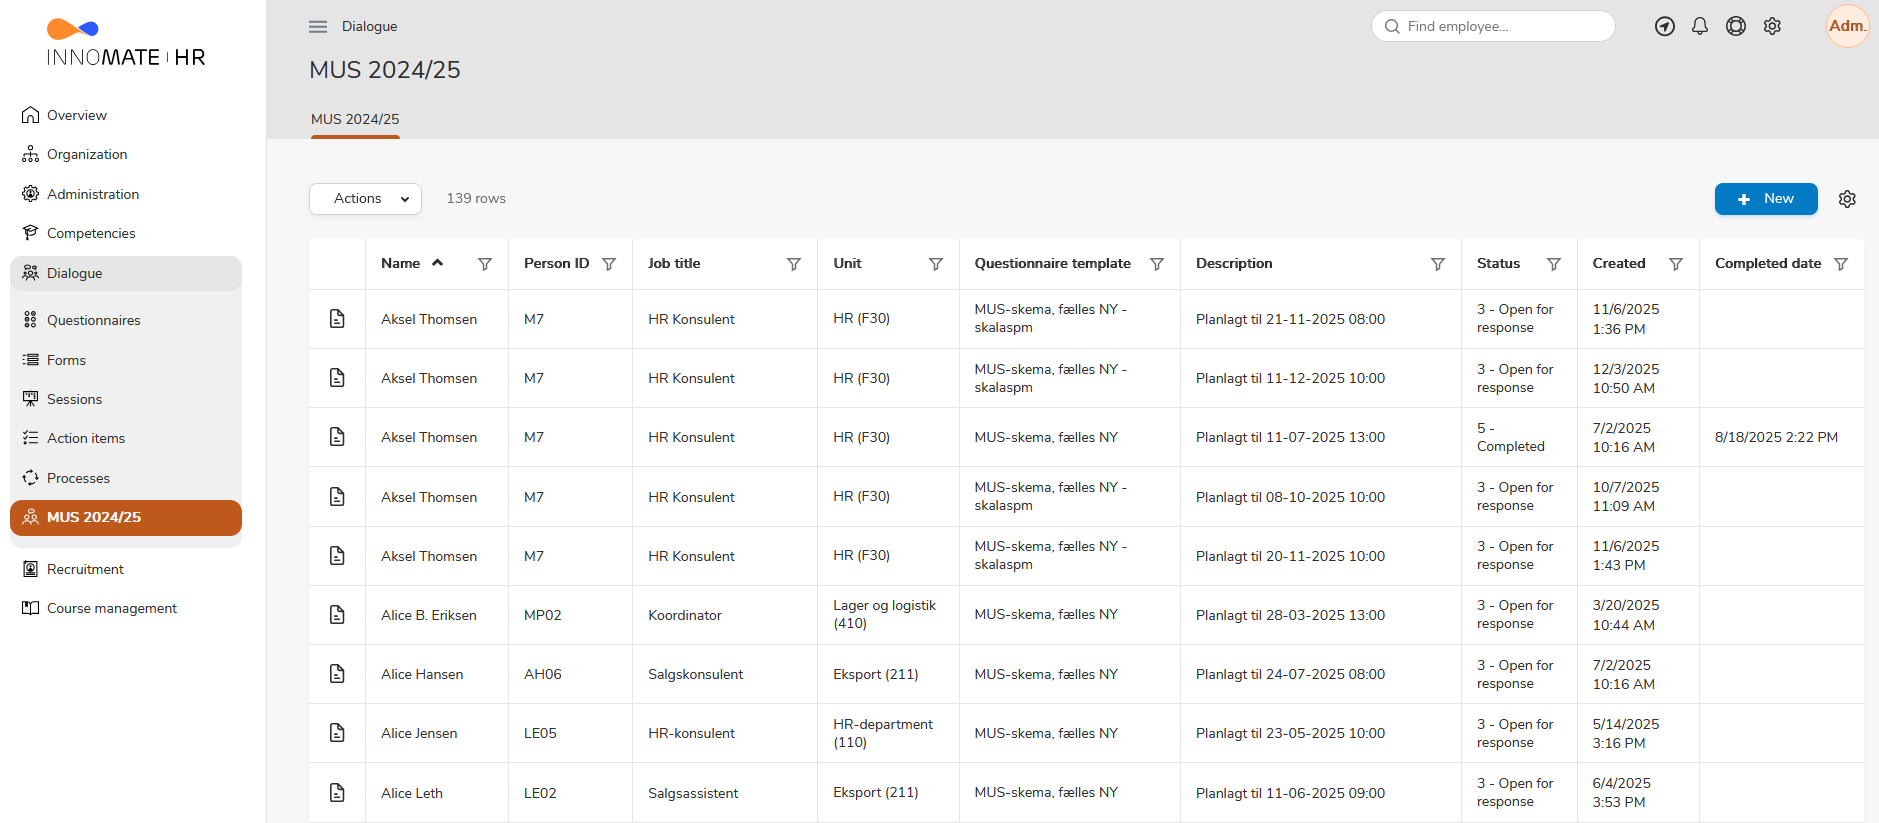Screen dimensions: 1879x823
Task: Open Action items in sidebar
Action: point(86,438)
